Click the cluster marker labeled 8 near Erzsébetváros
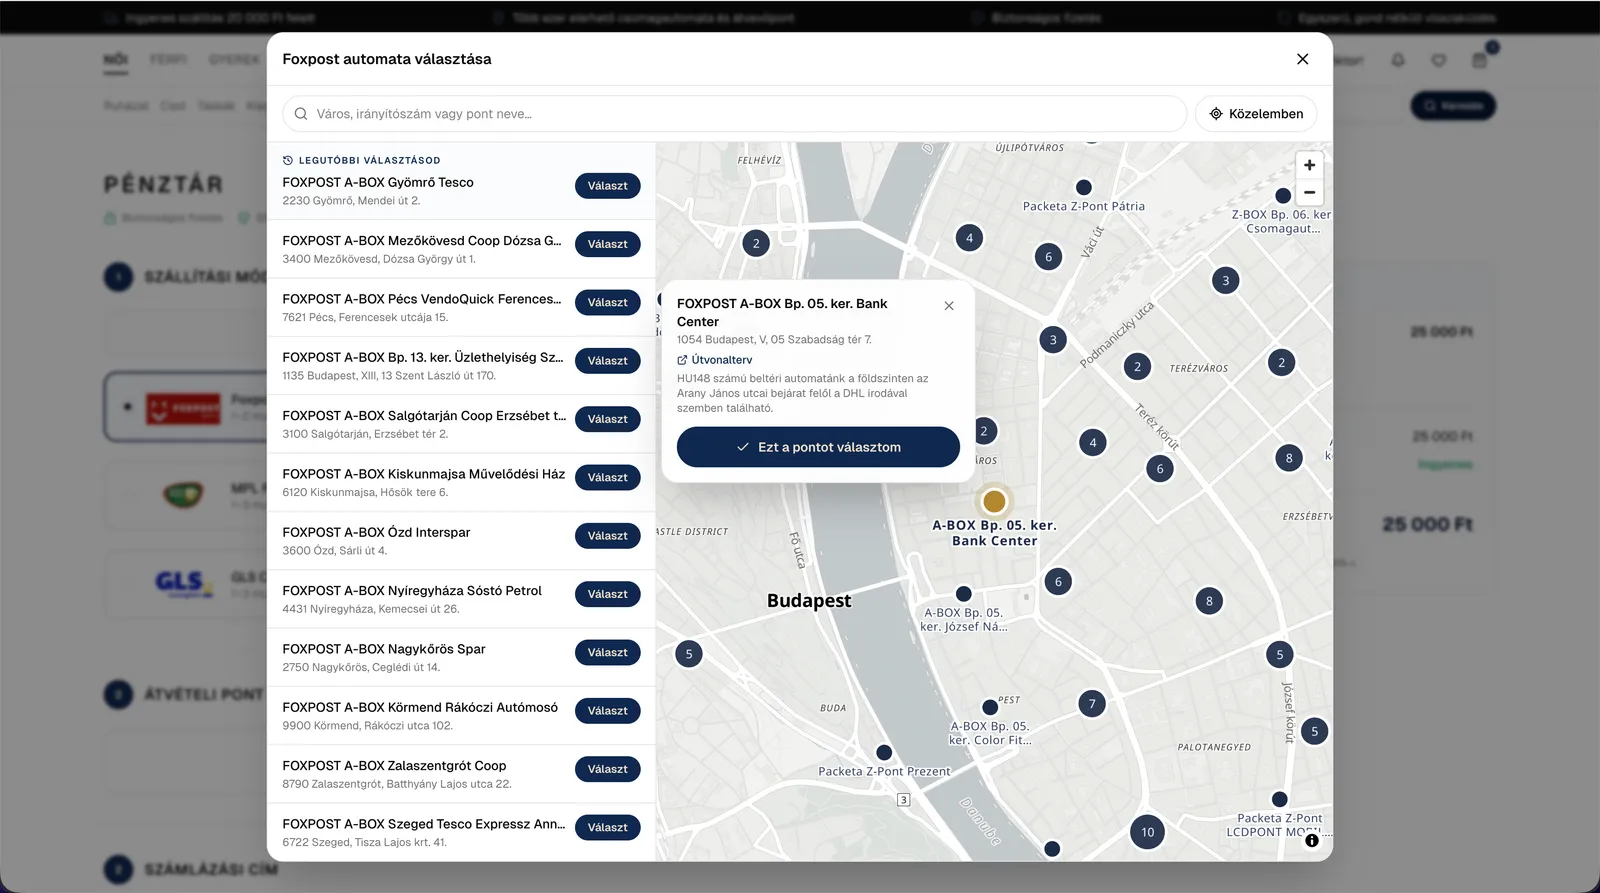 1289,458
